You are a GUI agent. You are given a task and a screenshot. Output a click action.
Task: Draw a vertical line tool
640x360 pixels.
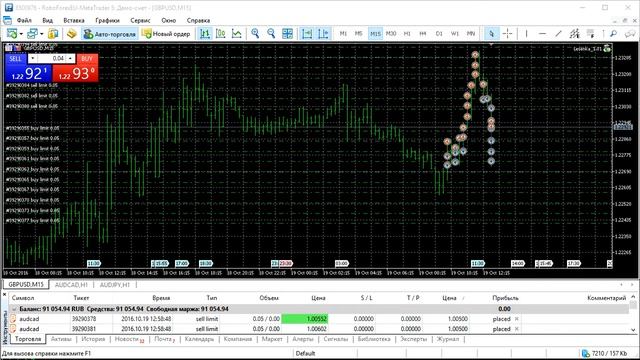(x=527, y=33)
